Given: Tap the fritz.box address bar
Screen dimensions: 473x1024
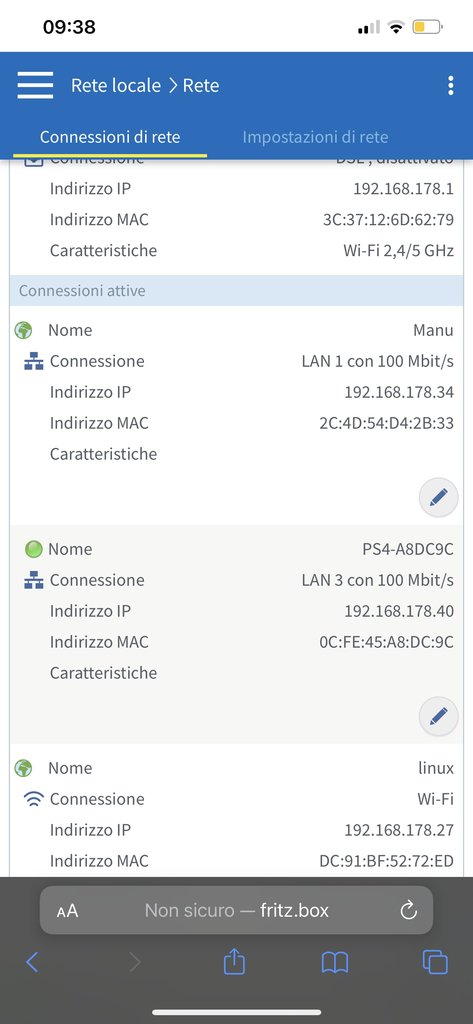Looking at the screenshot, I should click(x=236, y=910).
